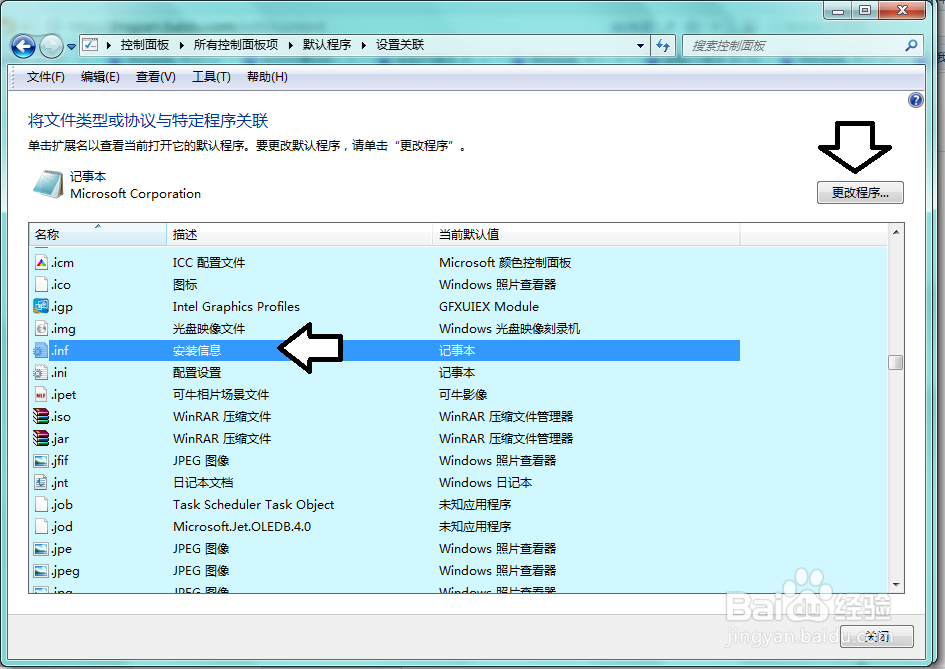The height and width of the screenshot is (669, 945).
Task: Click the 更改程序... button
Action: coord(860,193)
